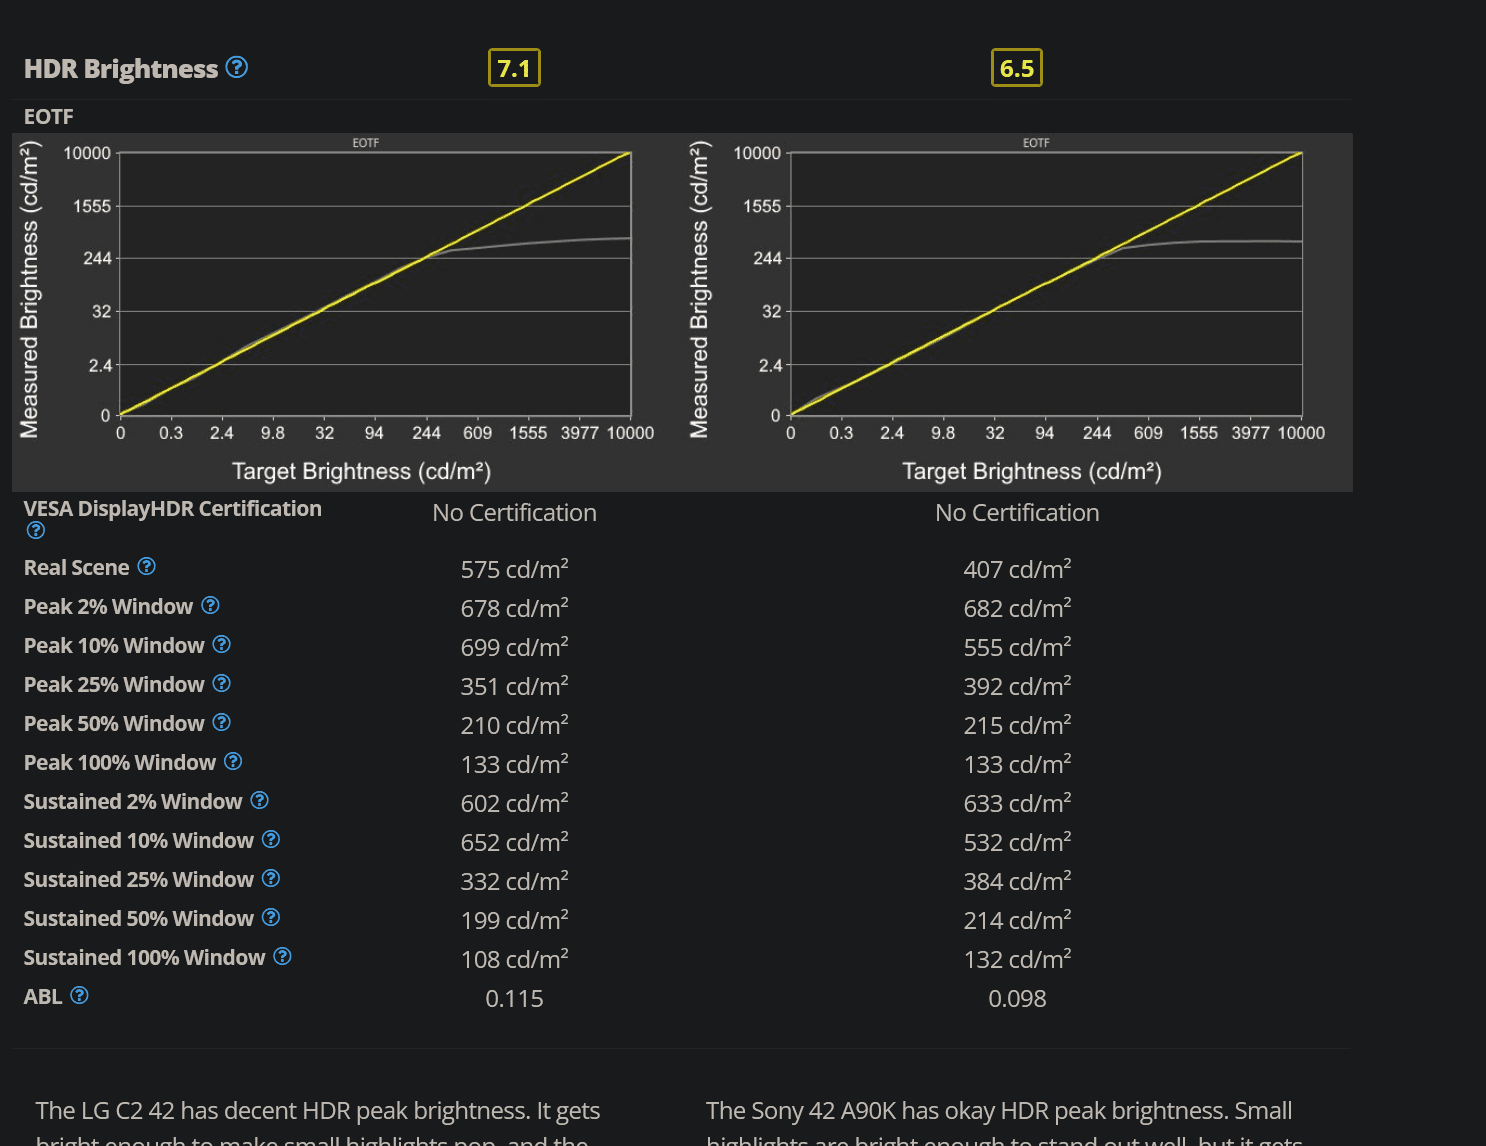Click the 6.5 HDR Brightness score badge
The image size is (1486, 1146).
pos(1017,68)
